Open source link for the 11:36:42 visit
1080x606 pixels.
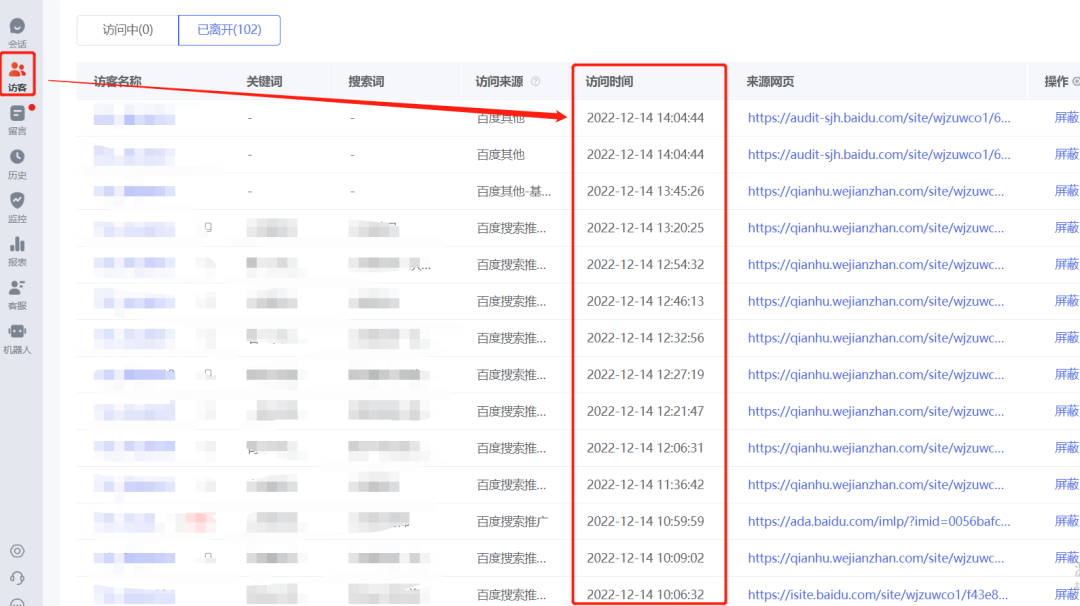click(875, 485)
